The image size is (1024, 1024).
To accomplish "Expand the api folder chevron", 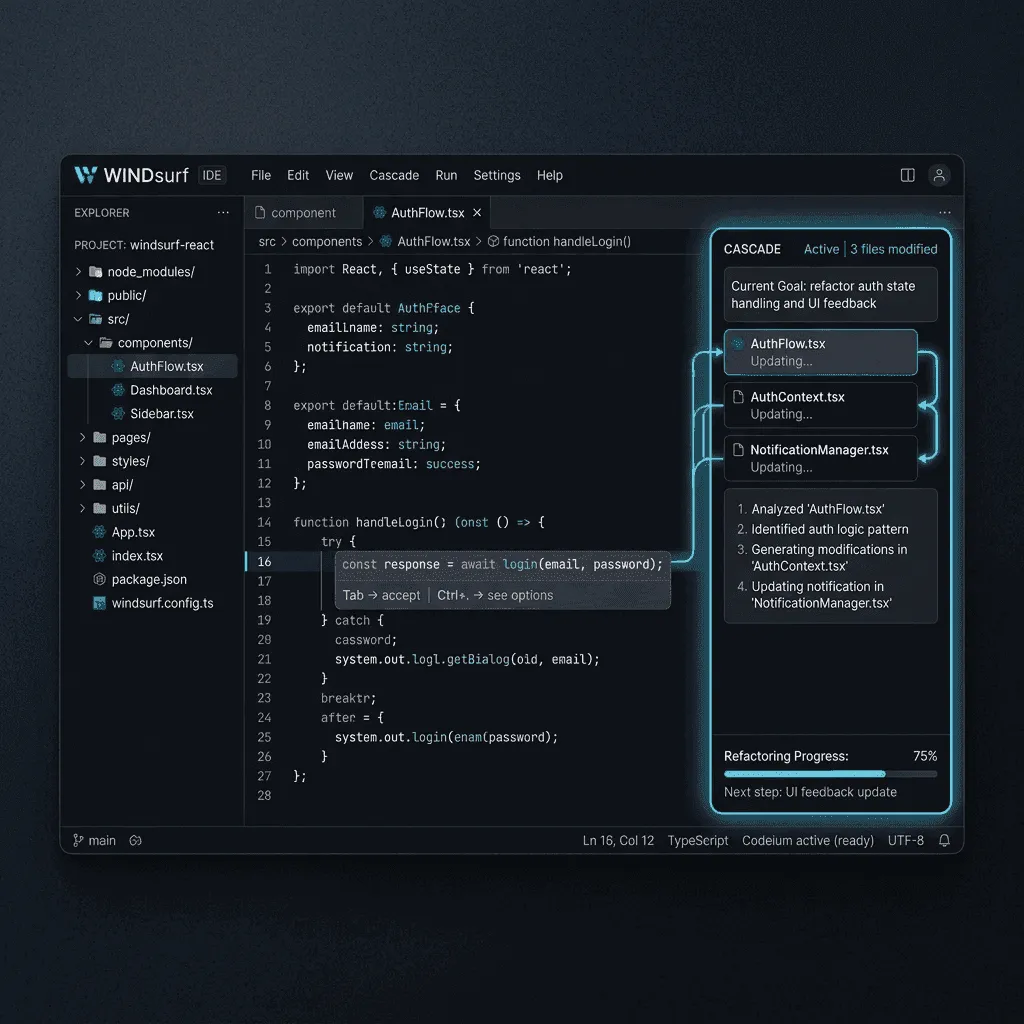I will point(82,485).
